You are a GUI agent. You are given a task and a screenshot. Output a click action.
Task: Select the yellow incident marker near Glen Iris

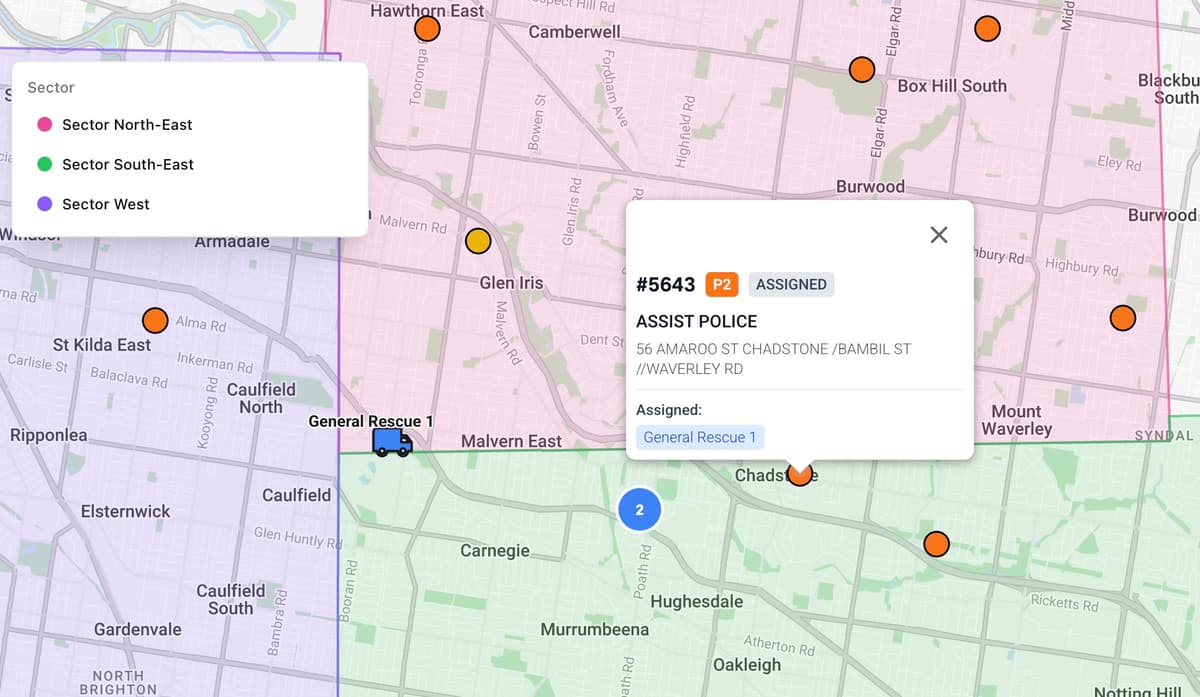[478, 241]
